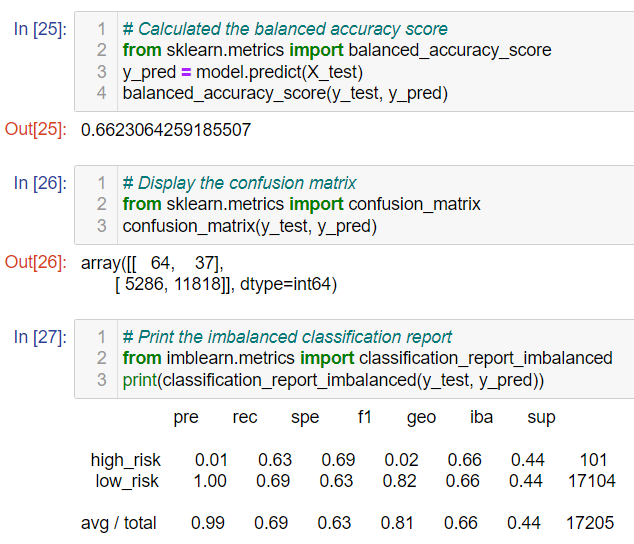Click the avg / total f1 value 0.81
The width and height of the screenshot is (634, 544).
point(397,523)
